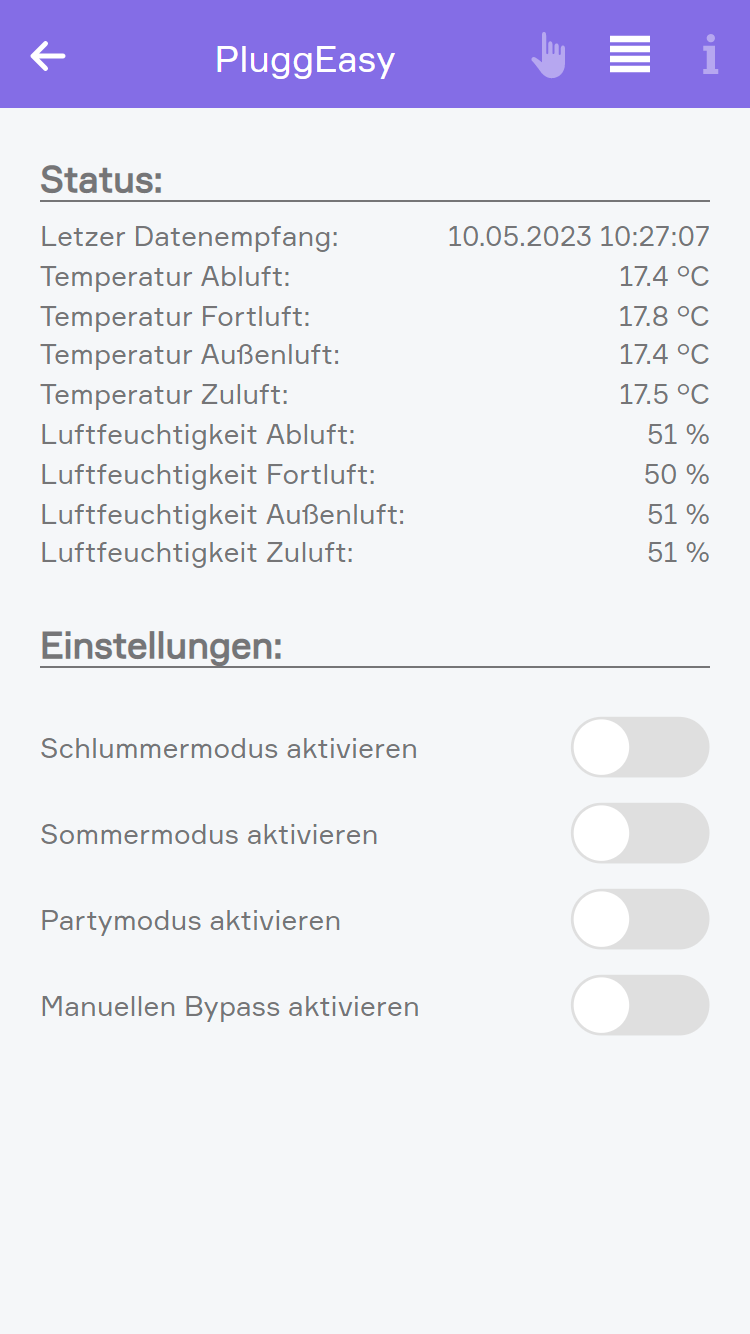Enable the Schlummermodus switch

(x=640, y=747)
